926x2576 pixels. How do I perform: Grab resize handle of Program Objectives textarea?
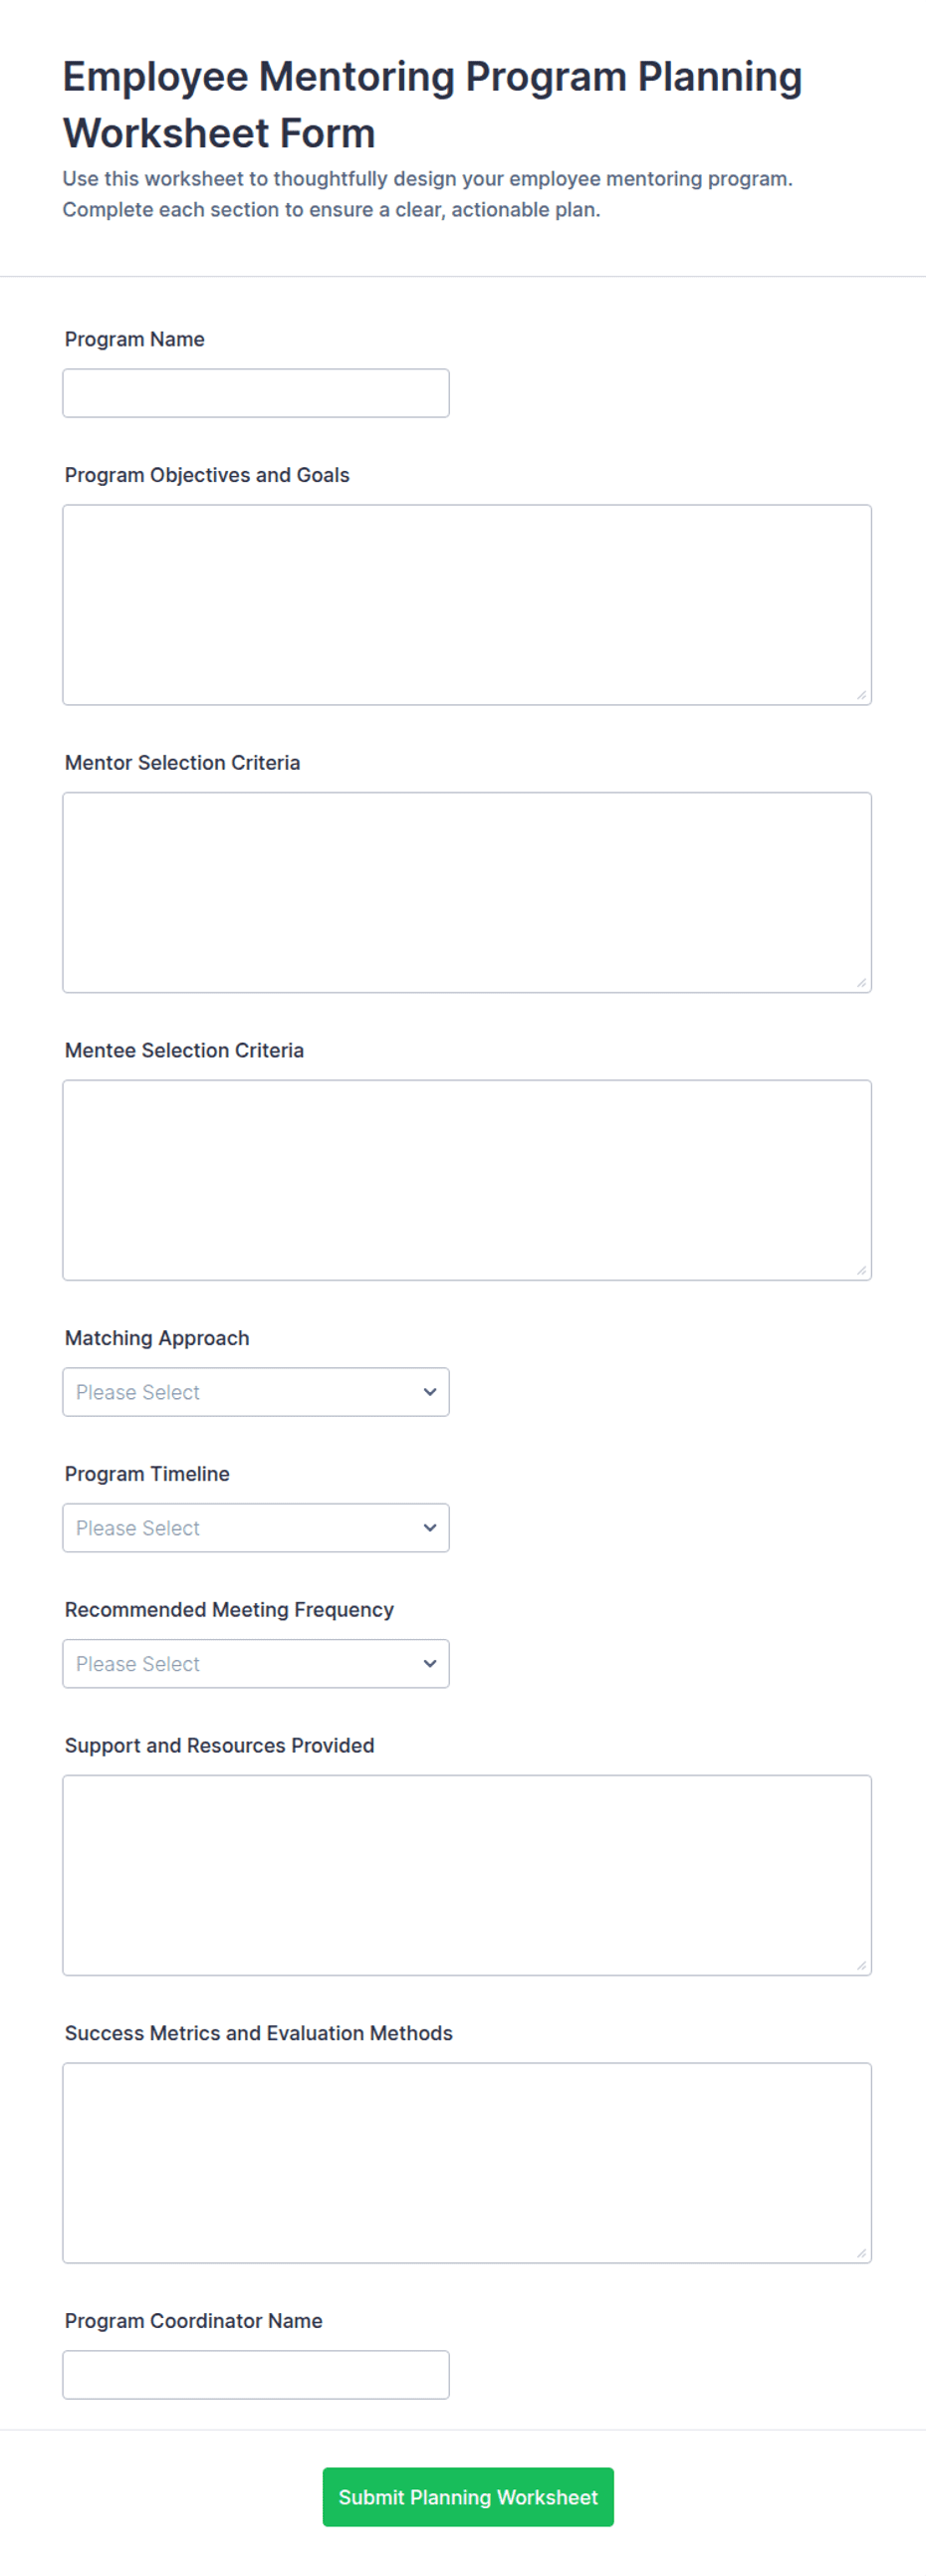pos(862,696)
